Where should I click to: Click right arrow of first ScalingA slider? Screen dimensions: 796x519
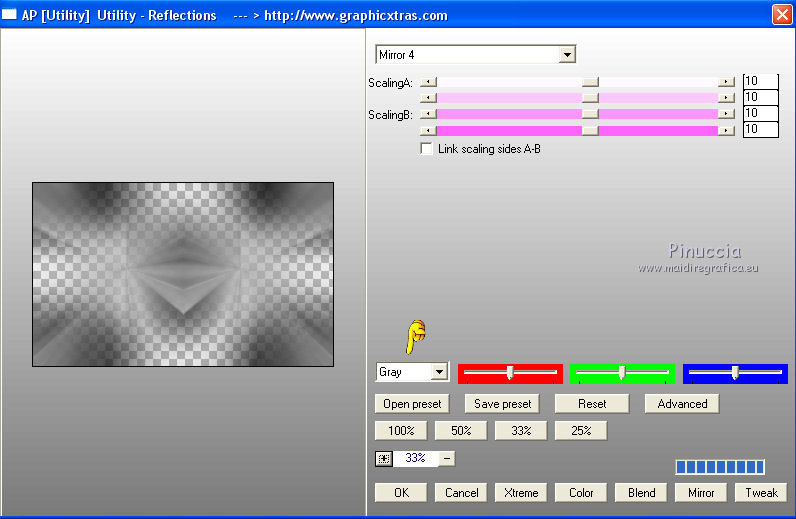point(726,82)
